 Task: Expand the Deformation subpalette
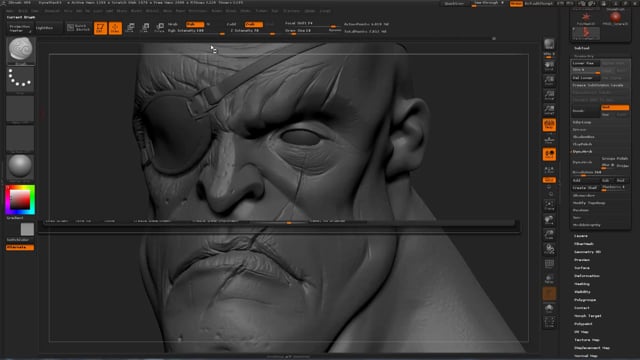587,276
